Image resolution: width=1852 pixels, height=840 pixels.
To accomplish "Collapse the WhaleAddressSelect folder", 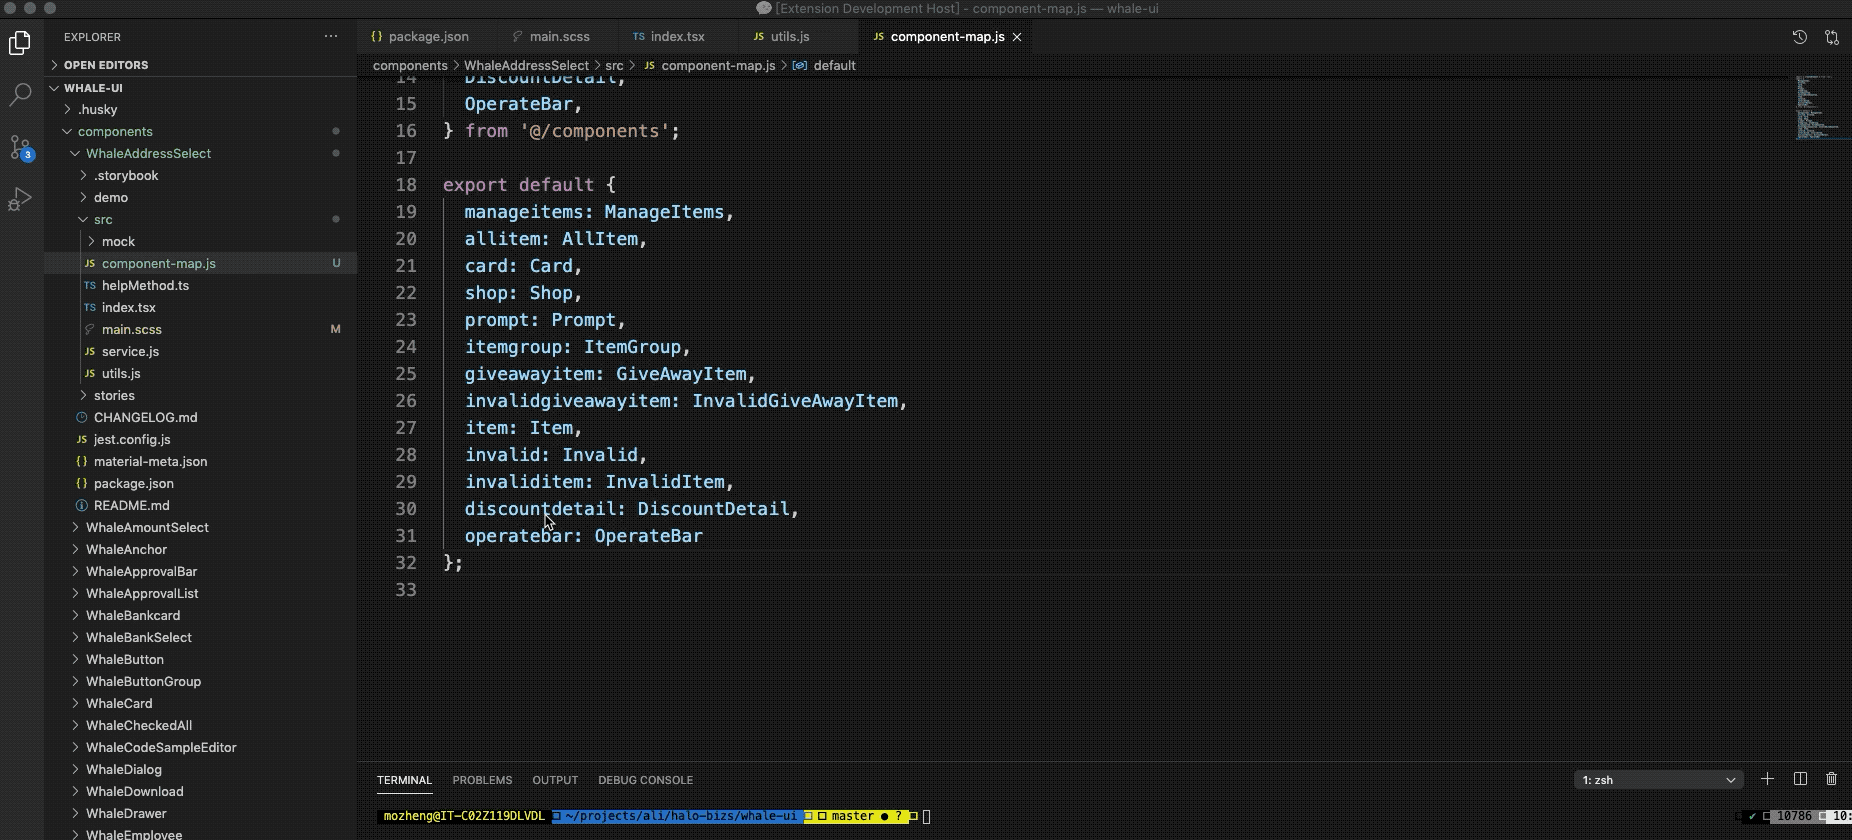I will [x=200, y=154].
